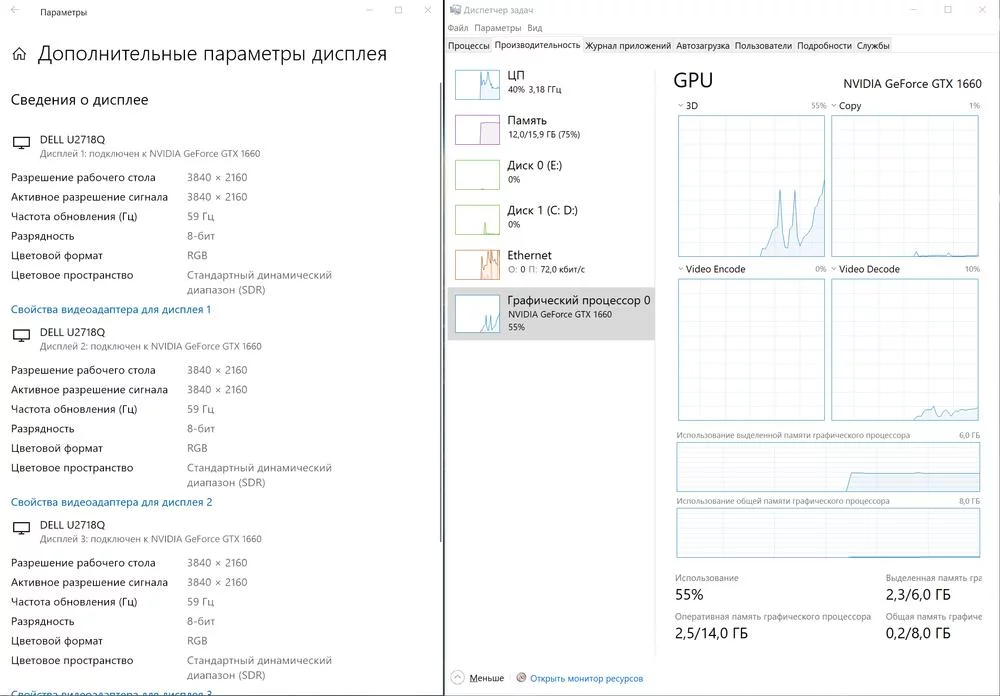1000x696 pixels.
Task: Click the NVIDIA GeForce GTX 1660 heading
Action: [912, 84]
